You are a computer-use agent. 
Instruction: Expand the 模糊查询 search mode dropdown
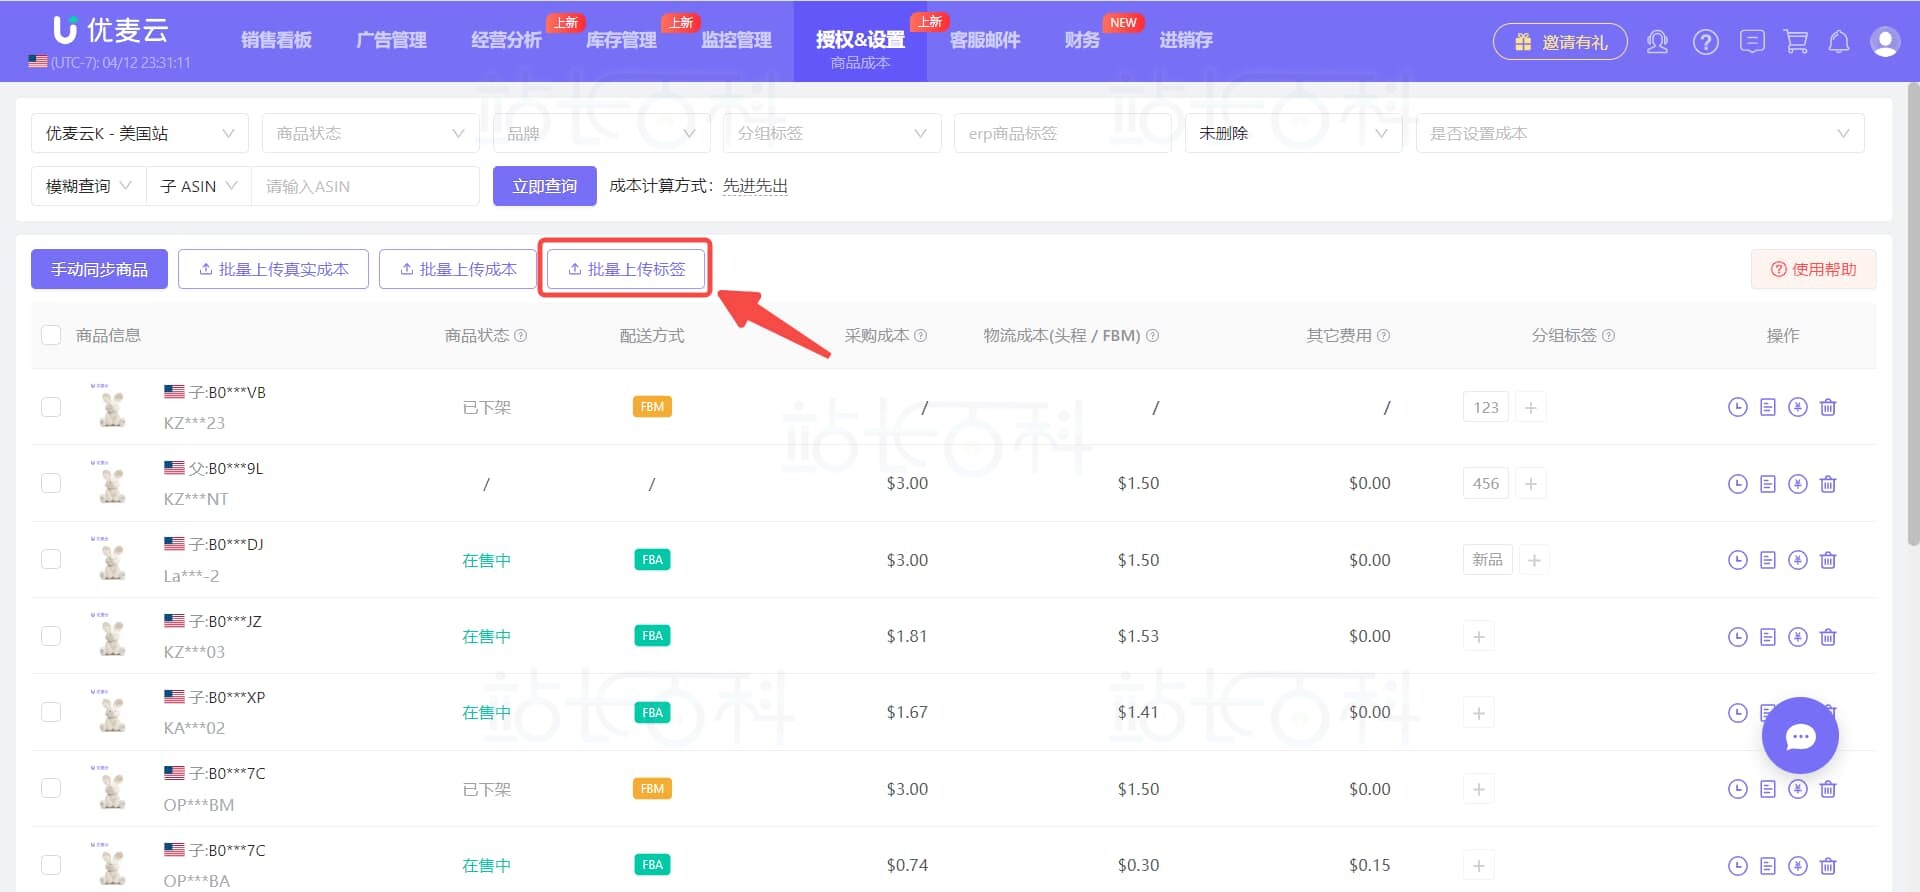[89, 186]
